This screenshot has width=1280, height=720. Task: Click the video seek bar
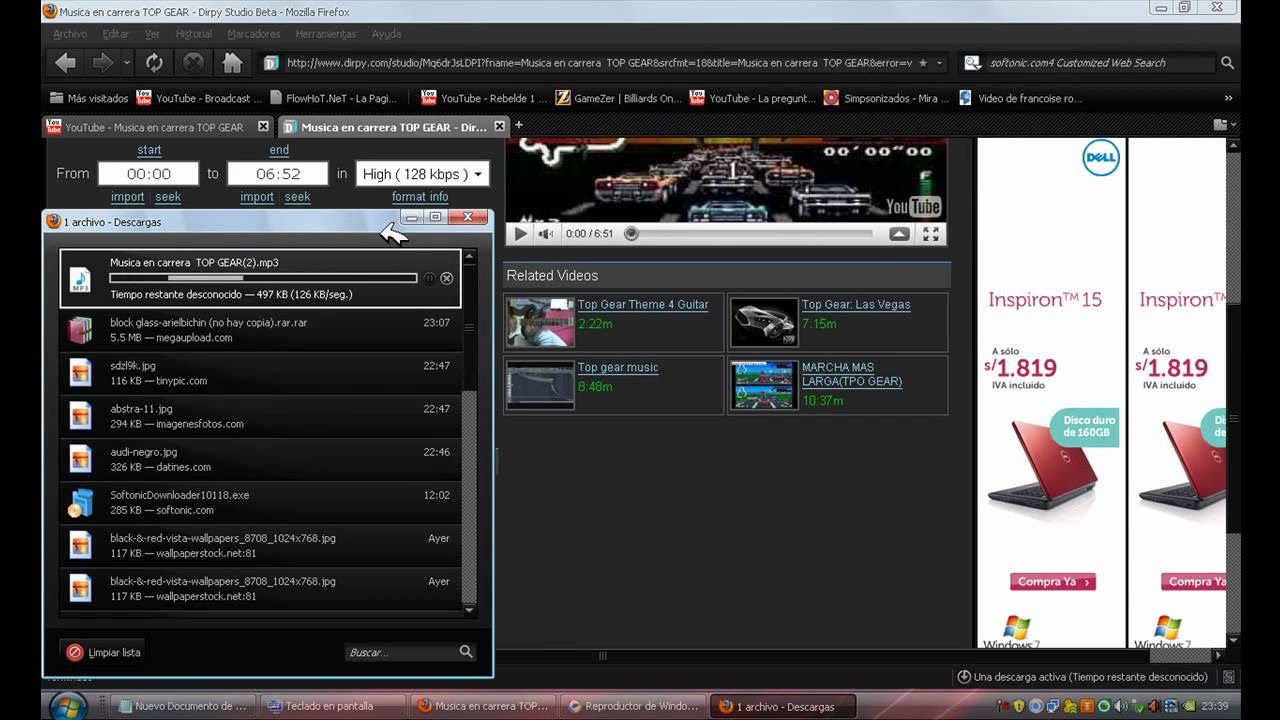749,234
